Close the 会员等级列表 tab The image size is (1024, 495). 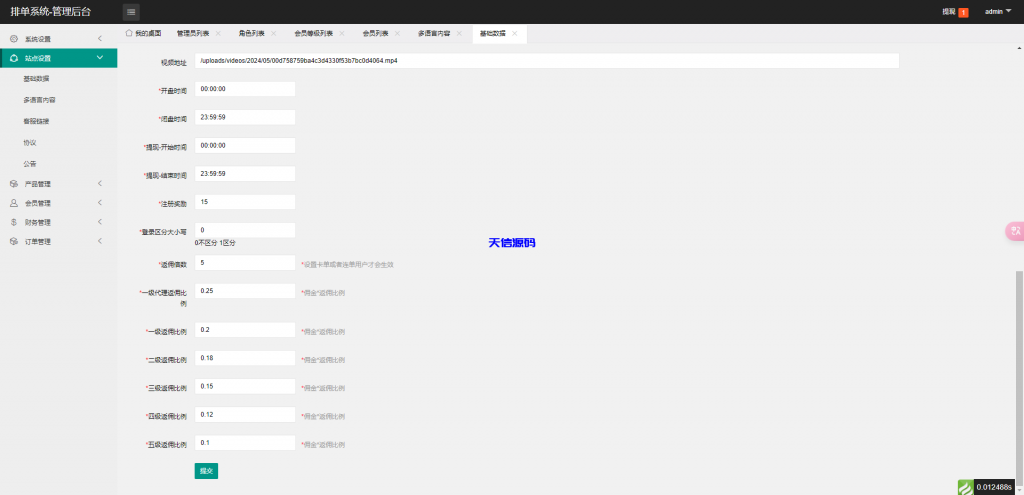click(x=342, y=33)
